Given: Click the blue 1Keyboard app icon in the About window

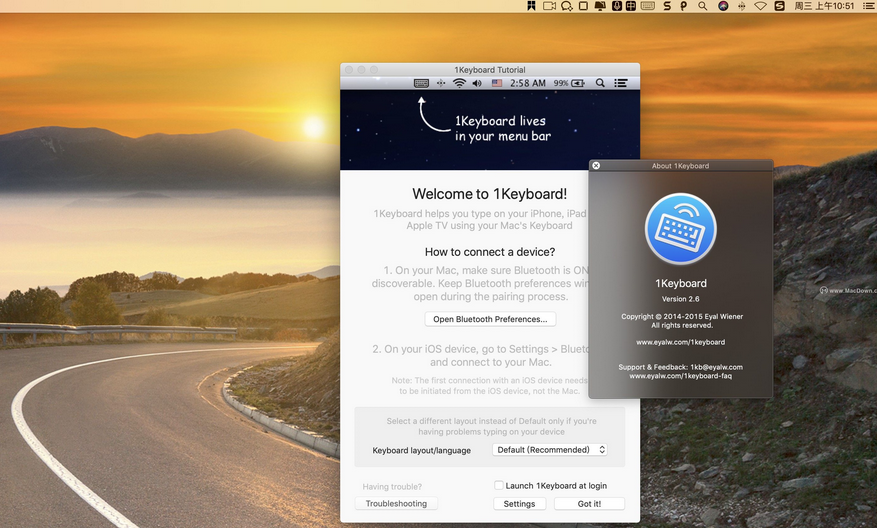Looking at the screenshot, I should [681, 229].
